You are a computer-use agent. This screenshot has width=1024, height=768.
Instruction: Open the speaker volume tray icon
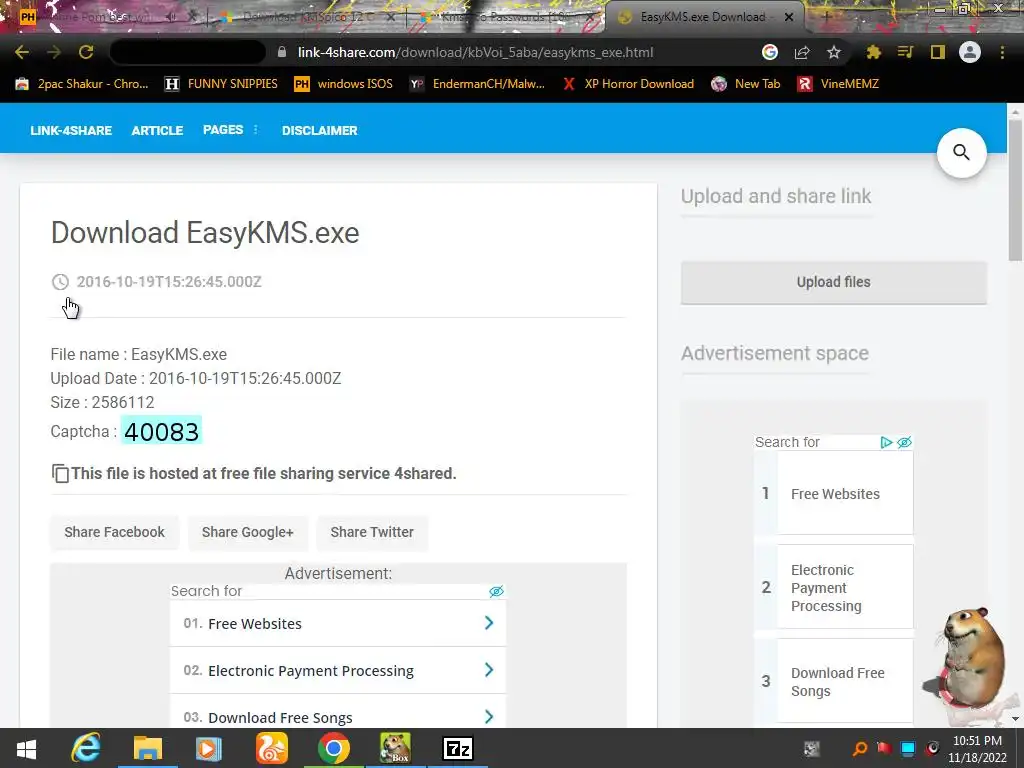tap(933, 748)
